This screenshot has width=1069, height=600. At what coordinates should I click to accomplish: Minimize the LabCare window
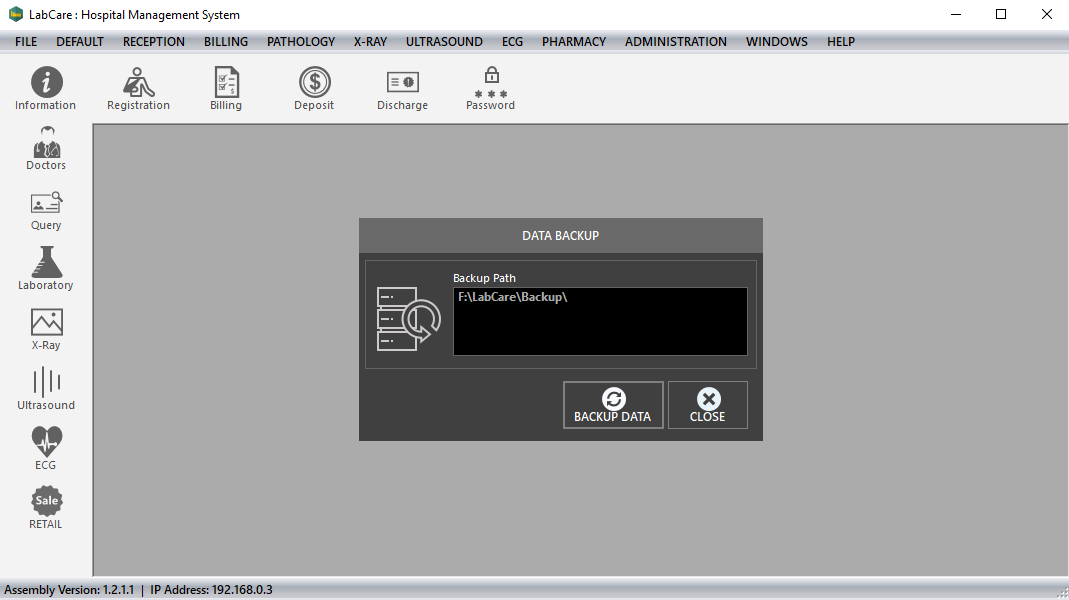click(x=956, y=14)
